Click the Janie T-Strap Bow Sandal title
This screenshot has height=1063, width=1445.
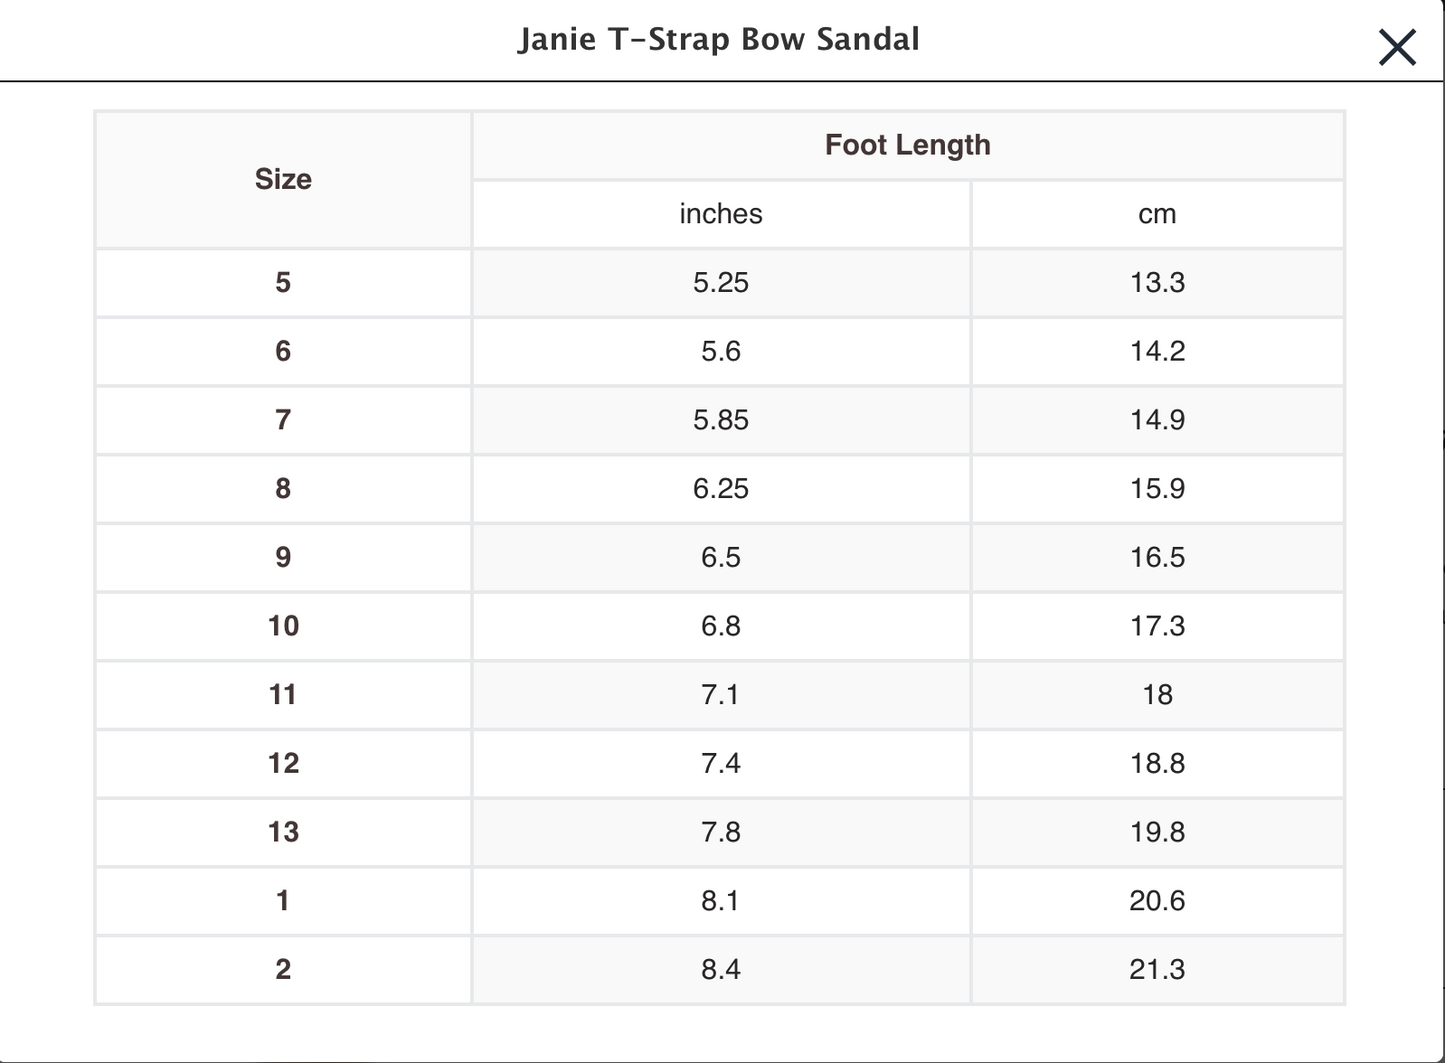719,40
